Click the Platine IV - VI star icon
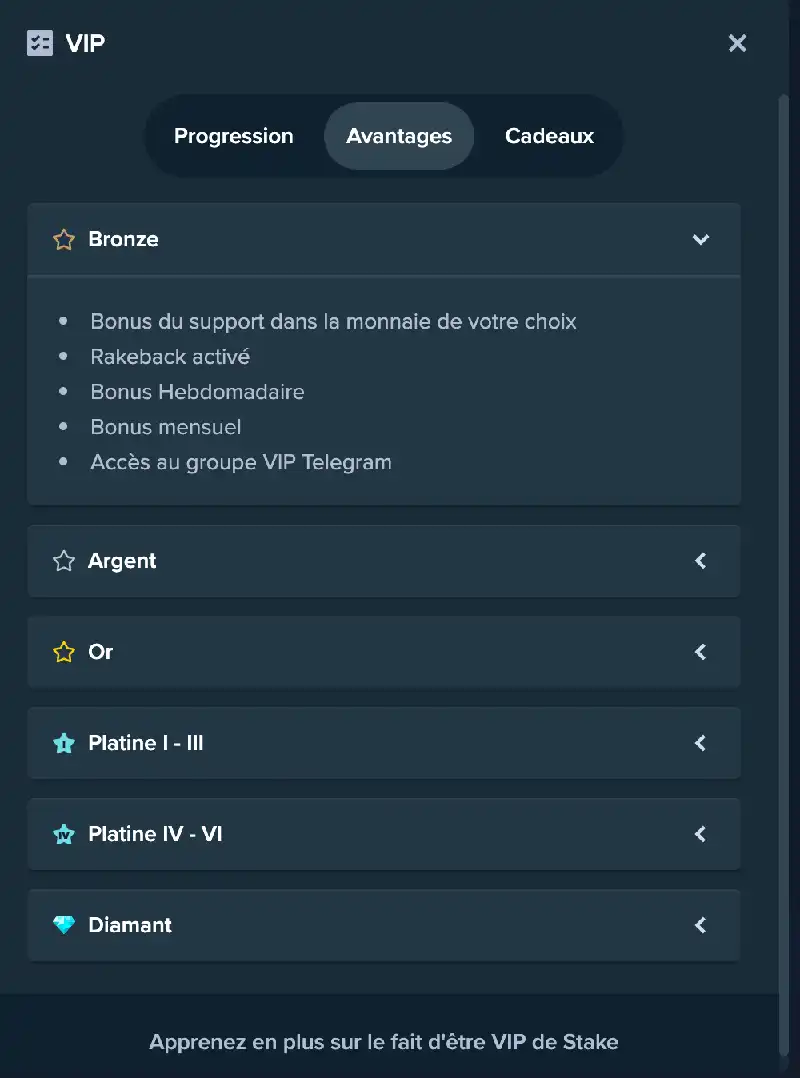The width and height of the screenshot is (800, 1078). click(64, 834)
